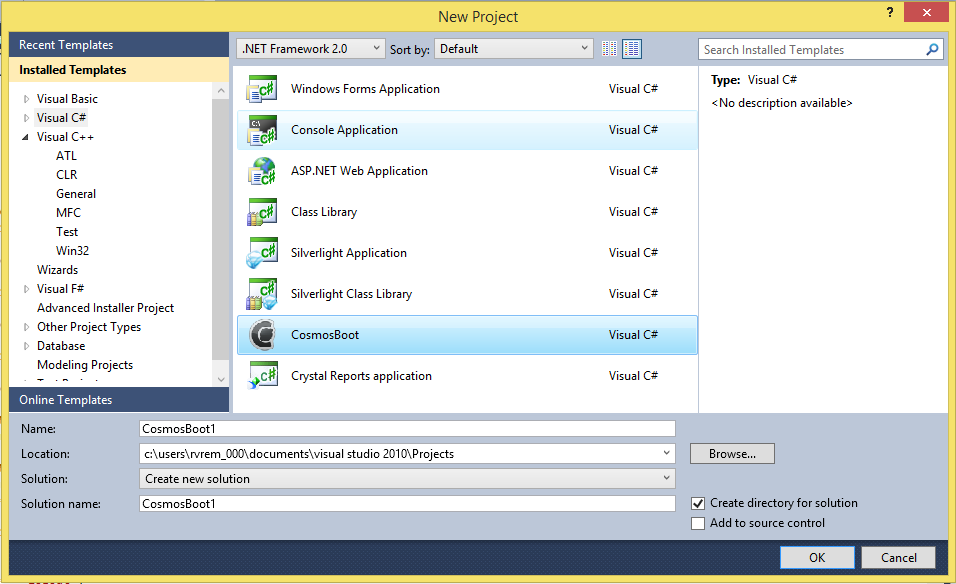Select CLR under Visual C++
This screenshot has height=584, width=956.
[66, 175]
